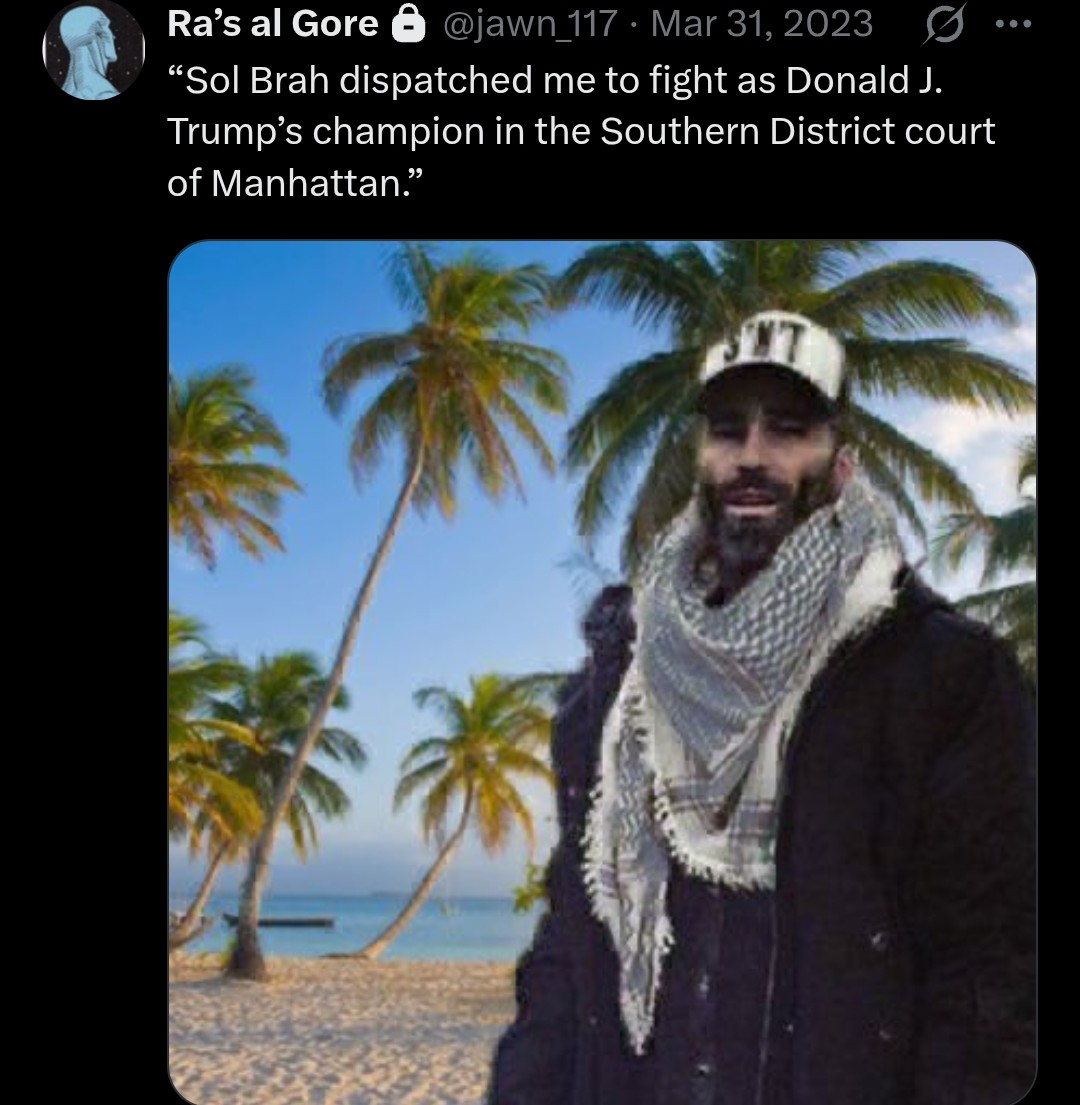
Task: Open the attached beach photo
Action: 602,672
